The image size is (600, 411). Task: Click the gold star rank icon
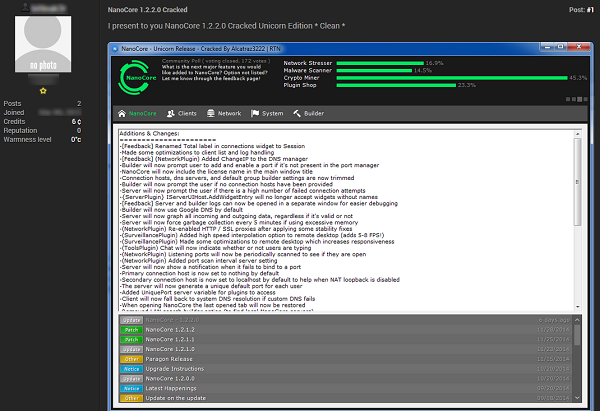pos(43,91)
